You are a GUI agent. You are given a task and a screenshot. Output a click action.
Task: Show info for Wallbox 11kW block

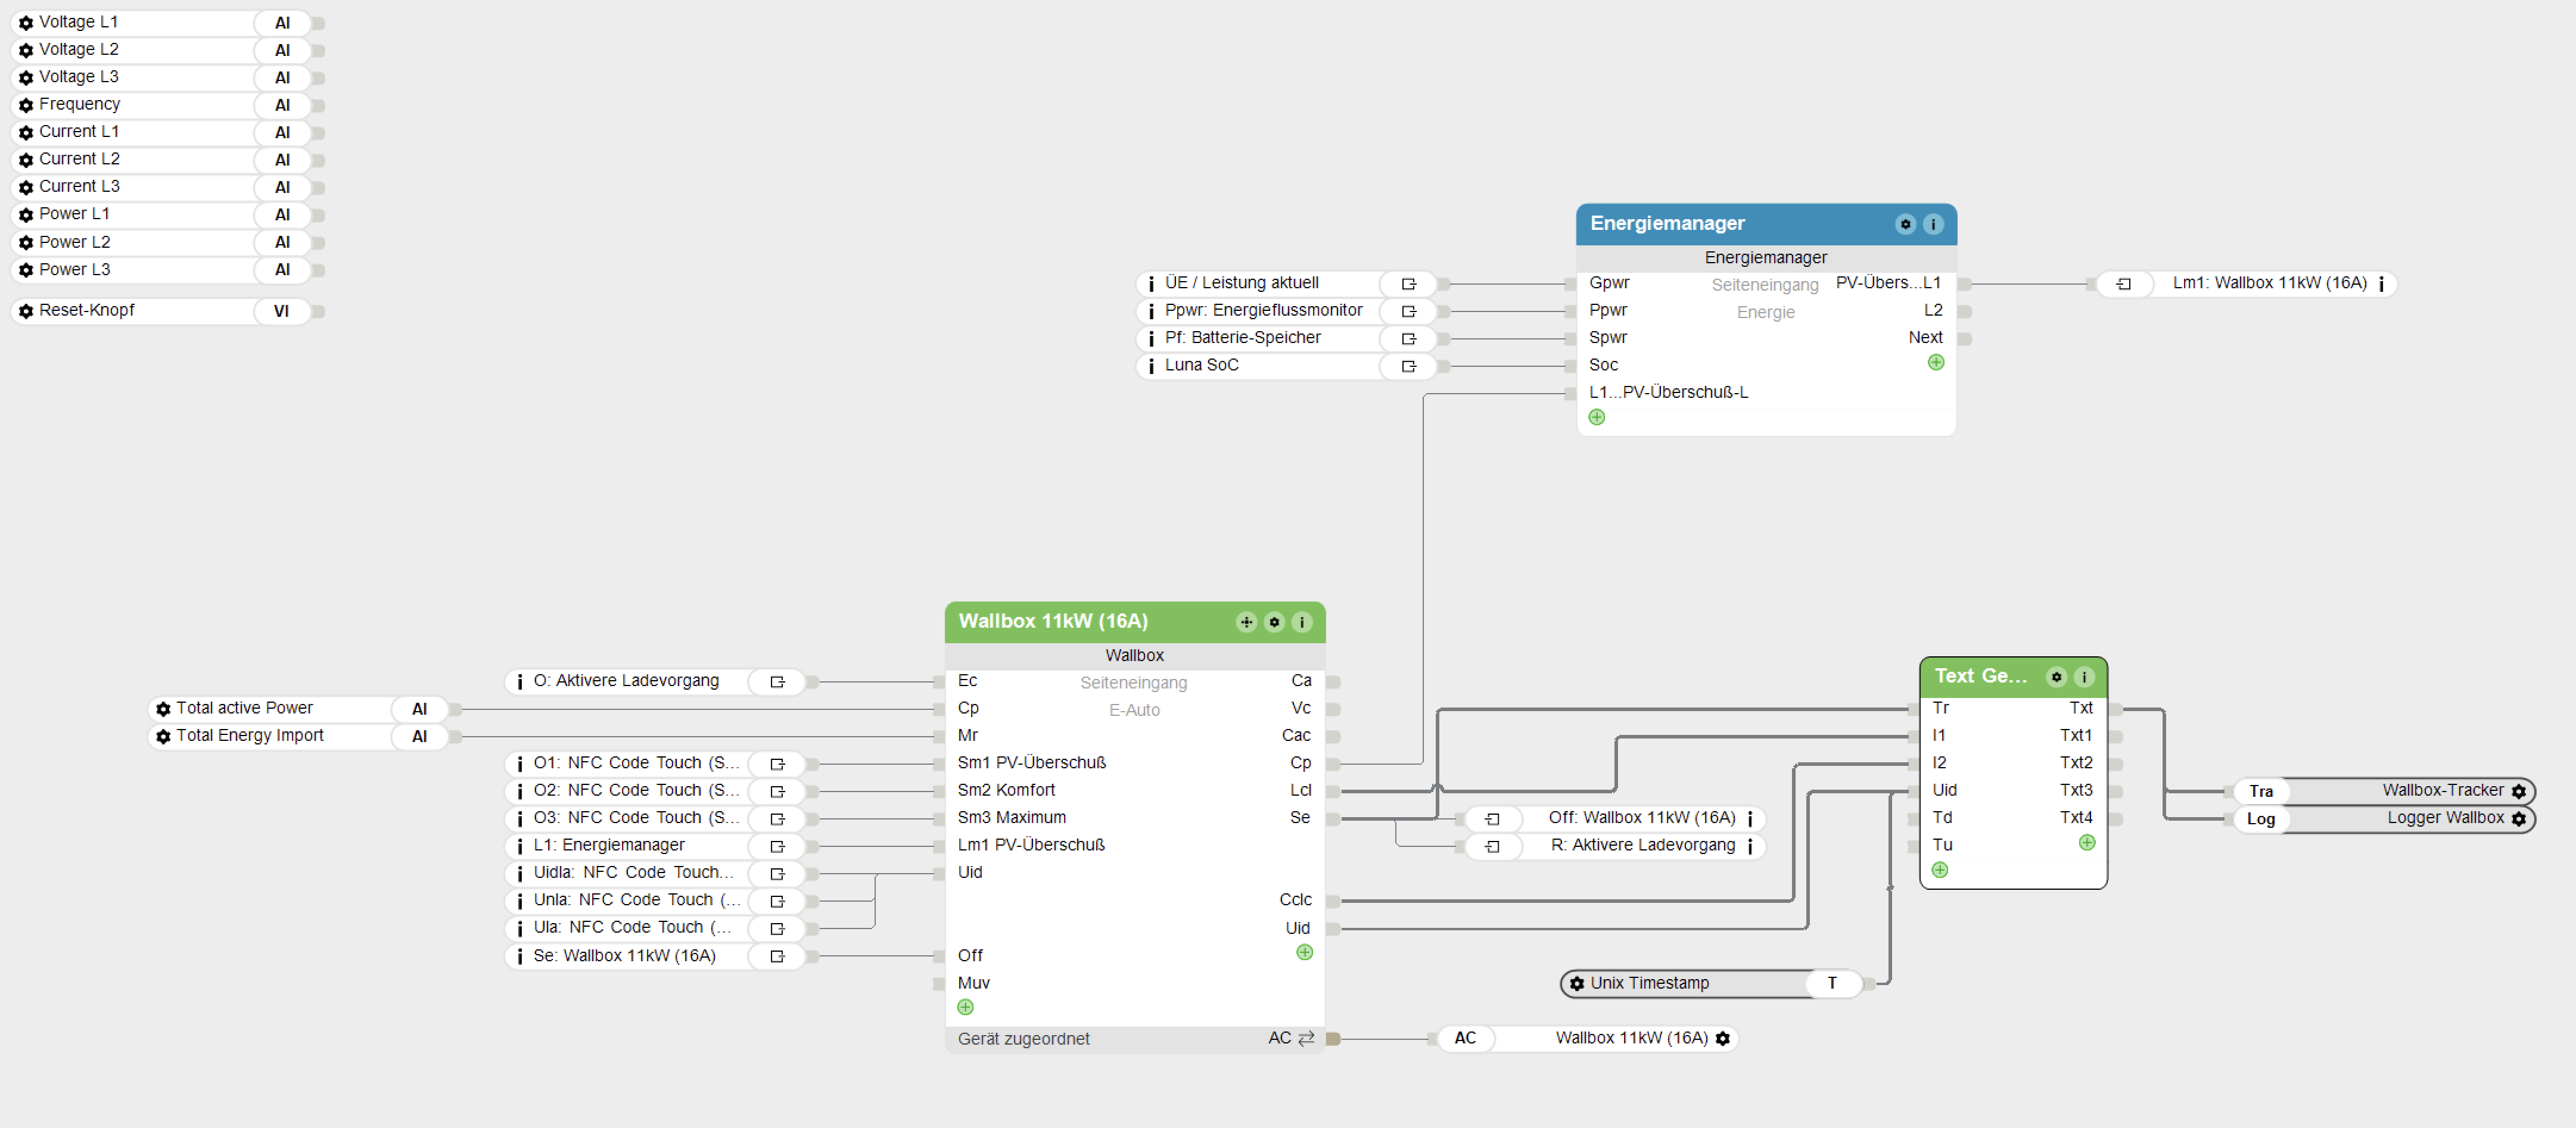pos(1302,622)
